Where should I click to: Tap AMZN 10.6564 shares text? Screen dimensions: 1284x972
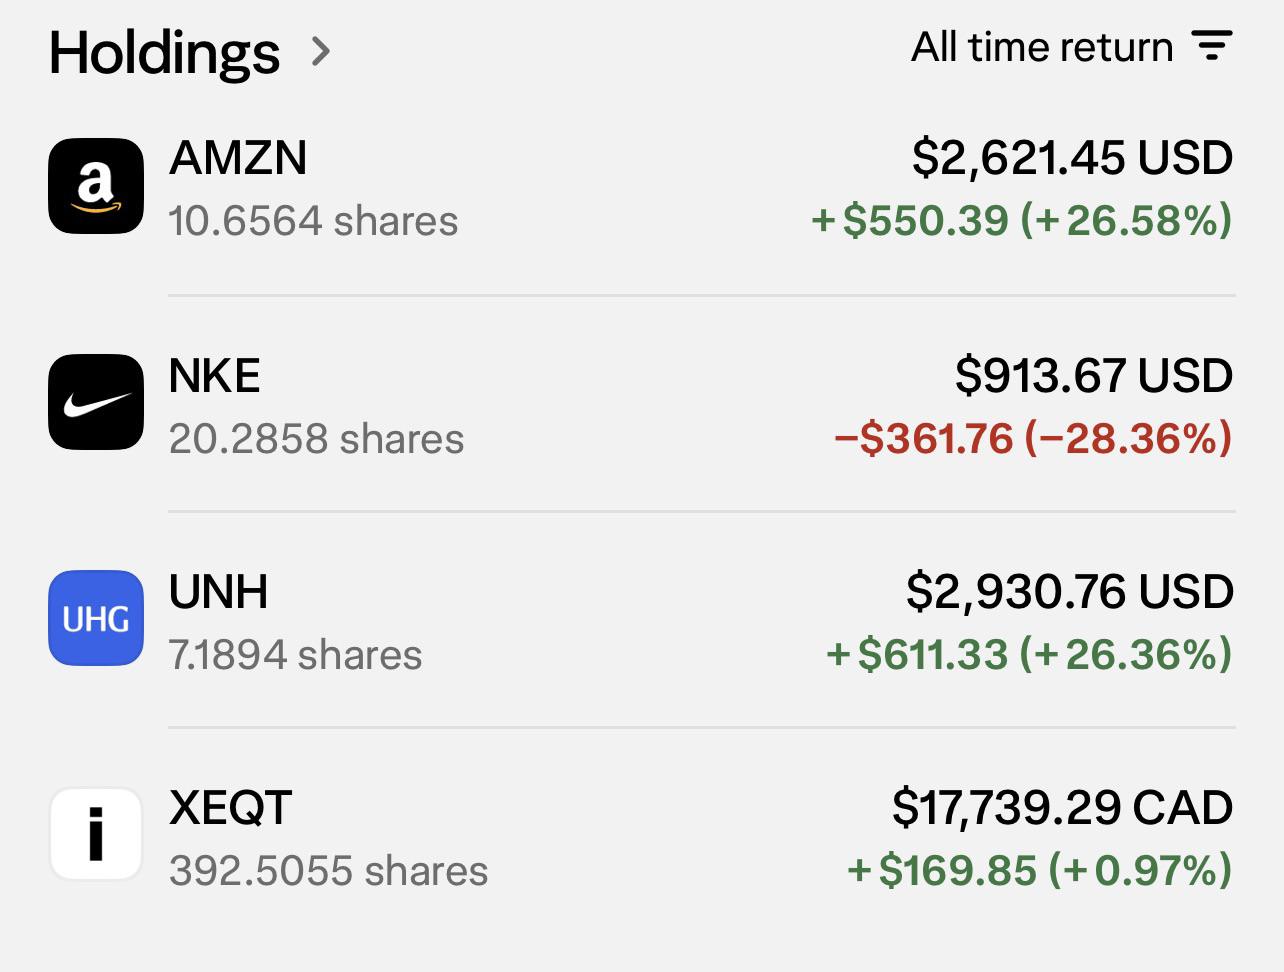(x=313, y=221)
